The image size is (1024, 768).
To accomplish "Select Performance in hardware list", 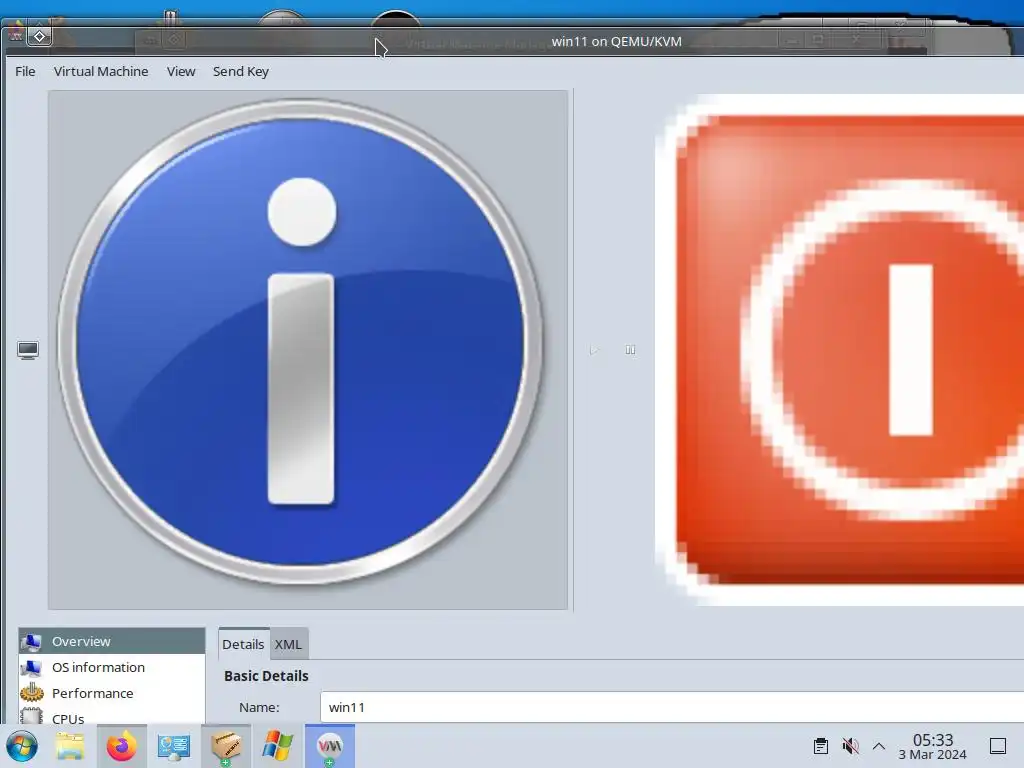I will point(112,693).
